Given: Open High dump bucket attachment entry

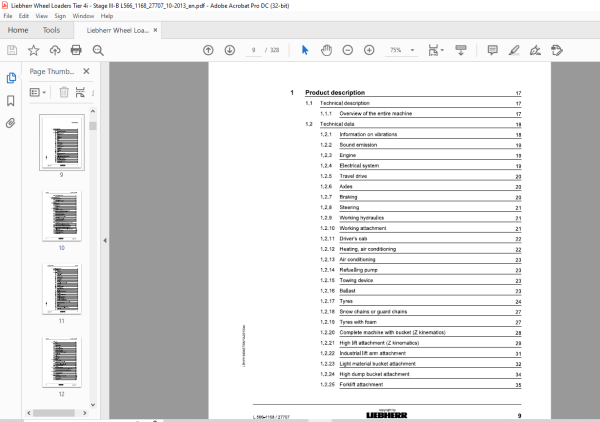Looking at the screenshot, I should [374, 374].
